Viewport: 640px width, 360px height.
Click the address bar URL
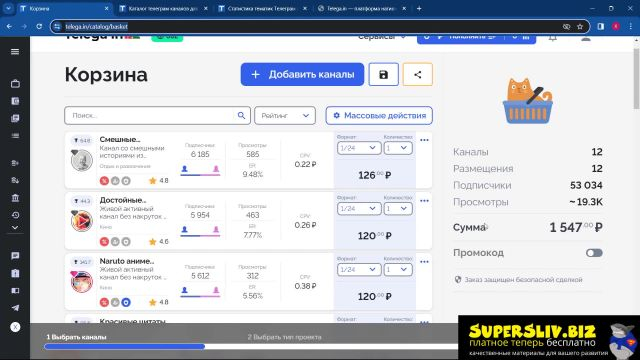pos(97,27)
